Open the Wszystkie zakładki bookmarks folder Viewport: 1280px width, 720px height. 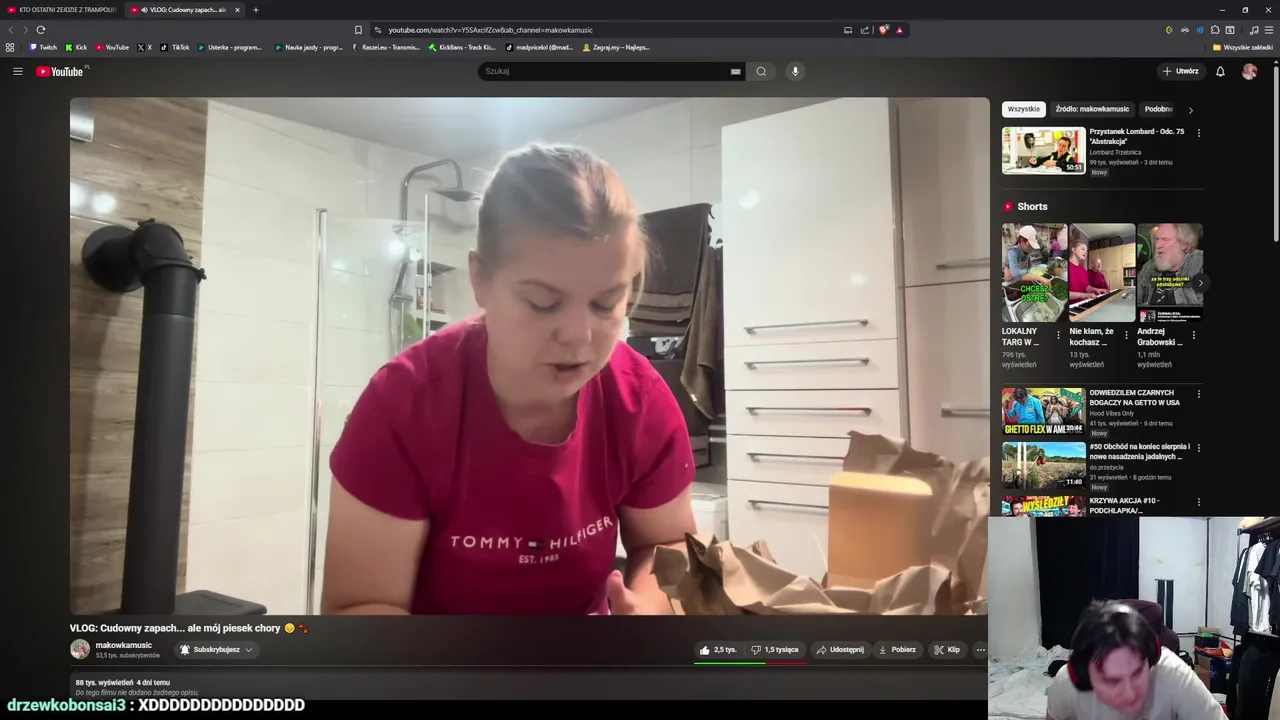1242,47
